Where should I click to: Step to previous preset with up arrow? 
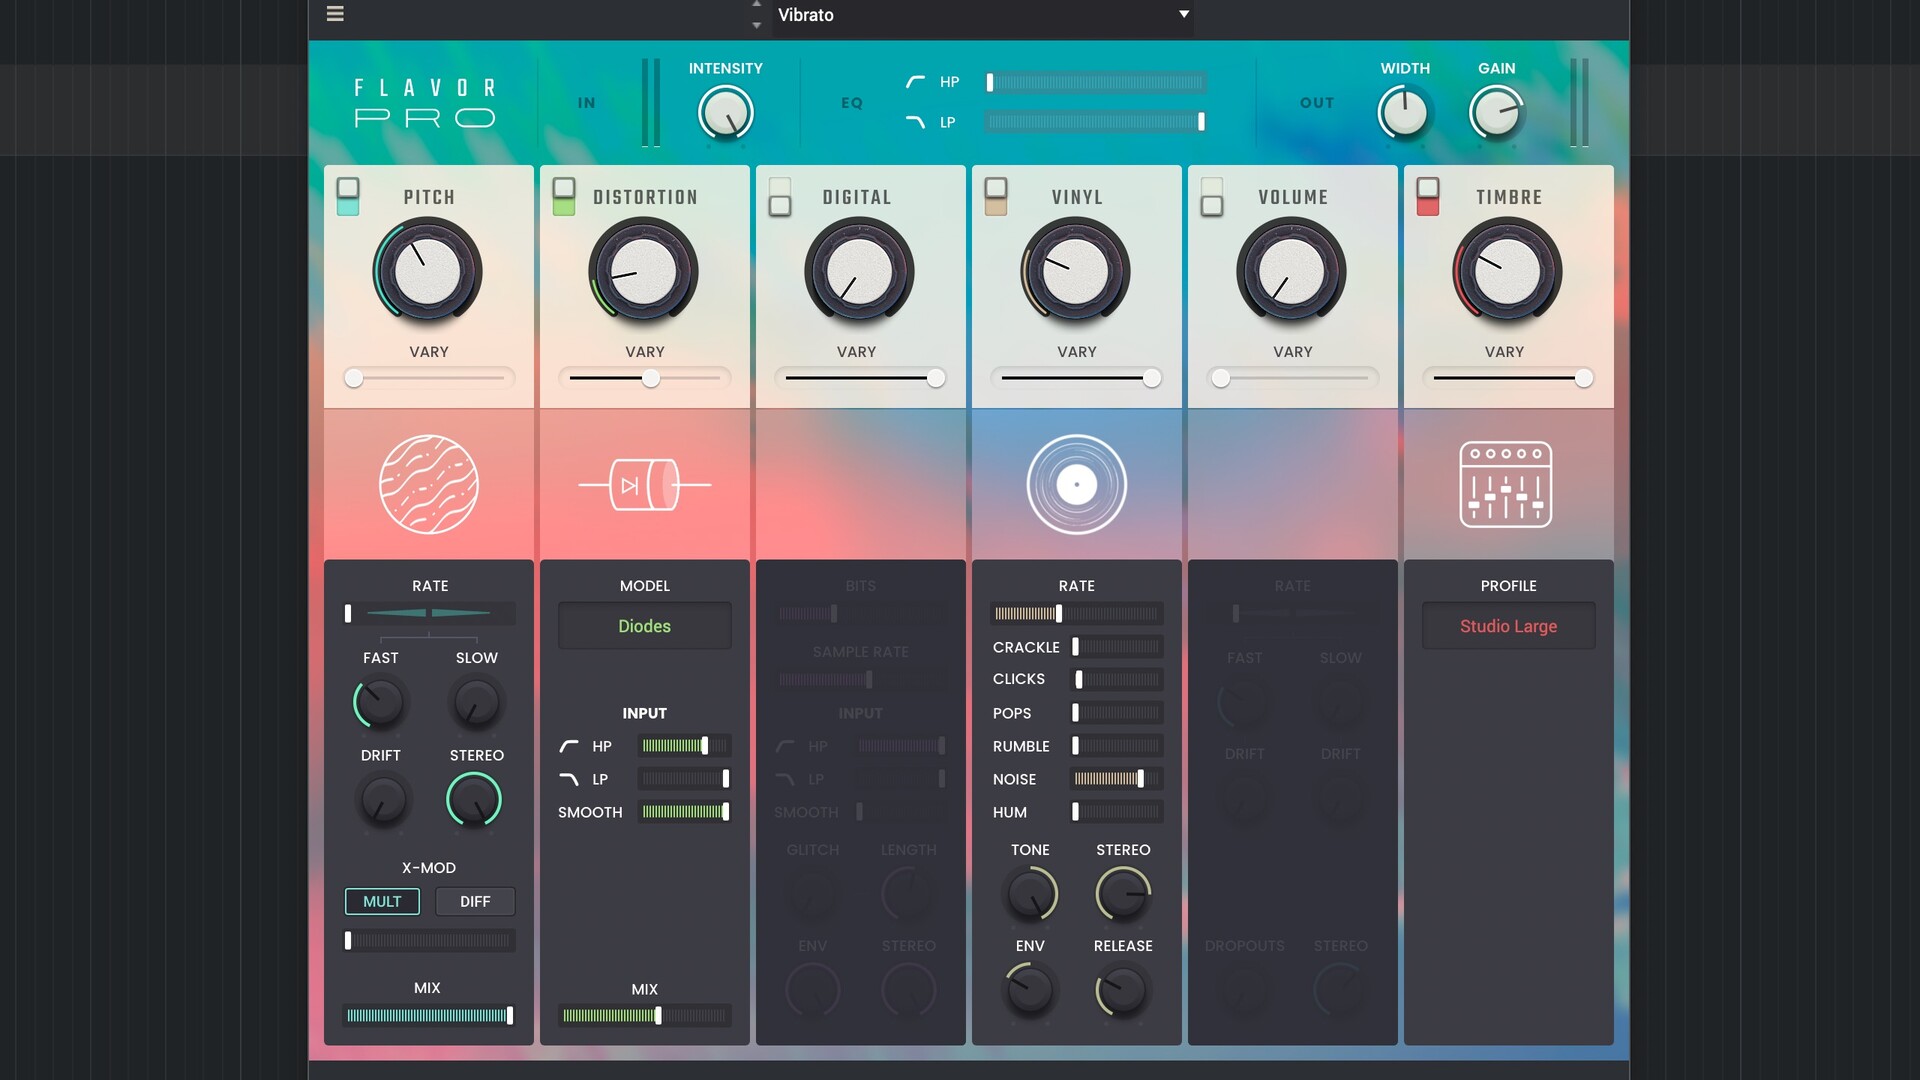(x=757, y=5)
